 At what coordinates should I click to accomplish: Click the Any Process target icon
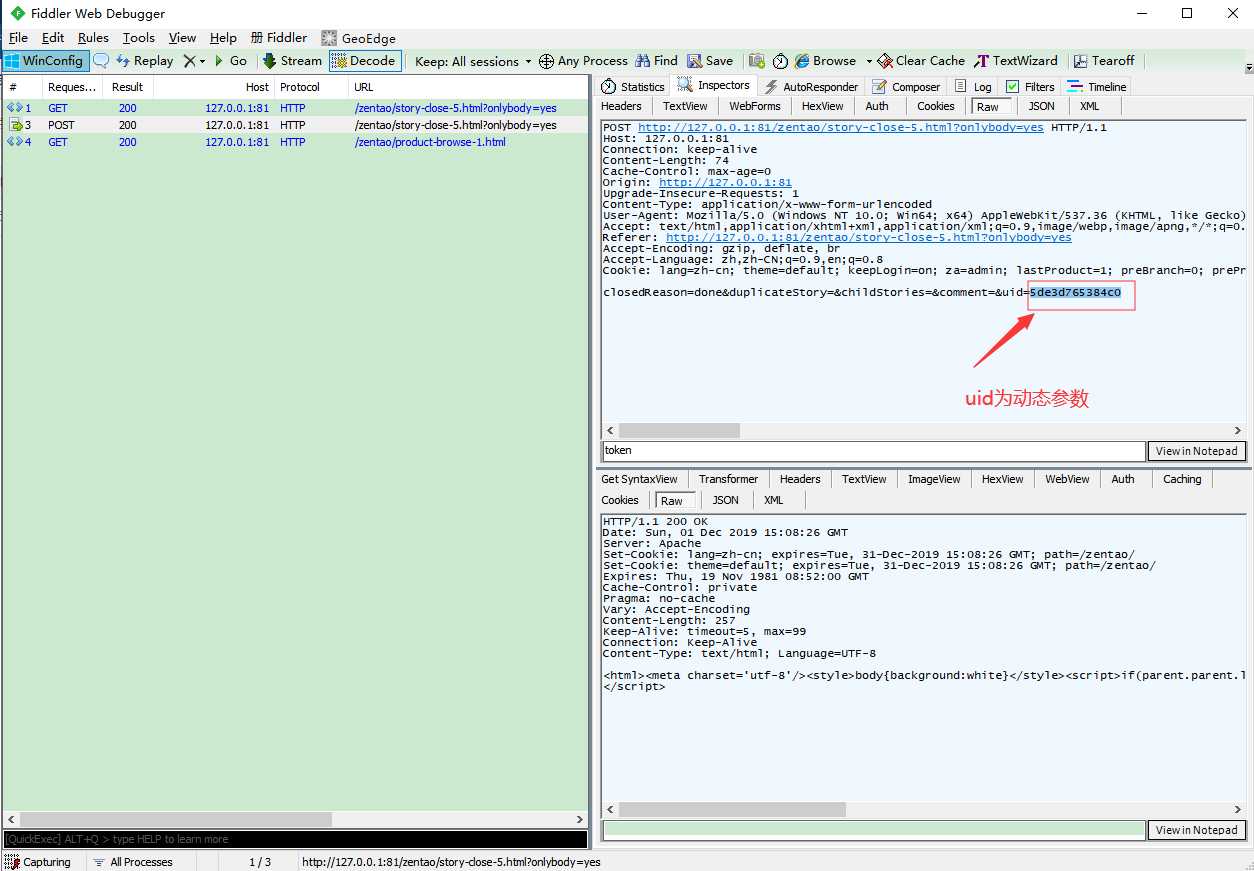click(546, 61)
